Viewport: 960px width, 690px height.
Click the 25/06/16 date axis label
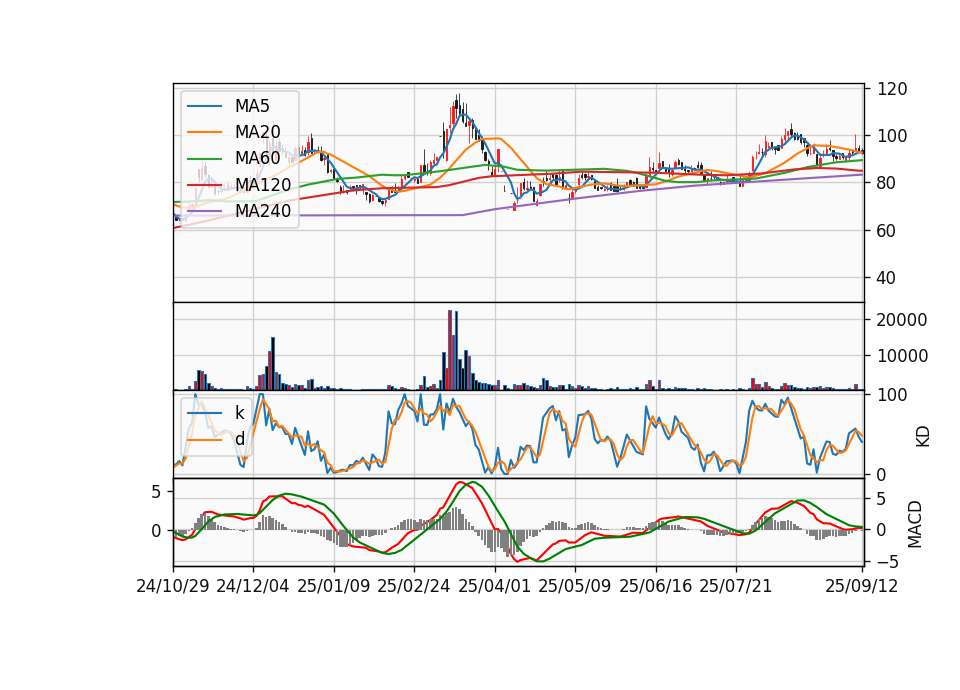pyautogui.click(x=656, y=587)
